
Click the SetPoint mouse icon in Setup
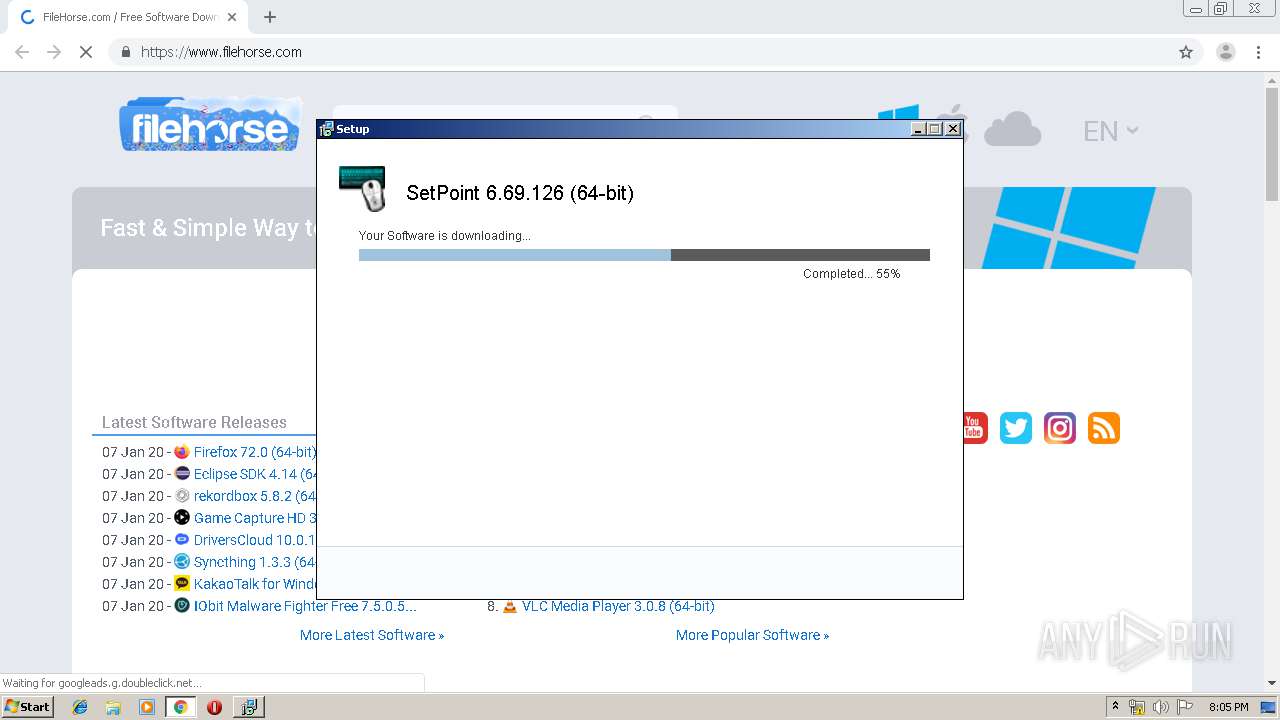click(363, 189)
